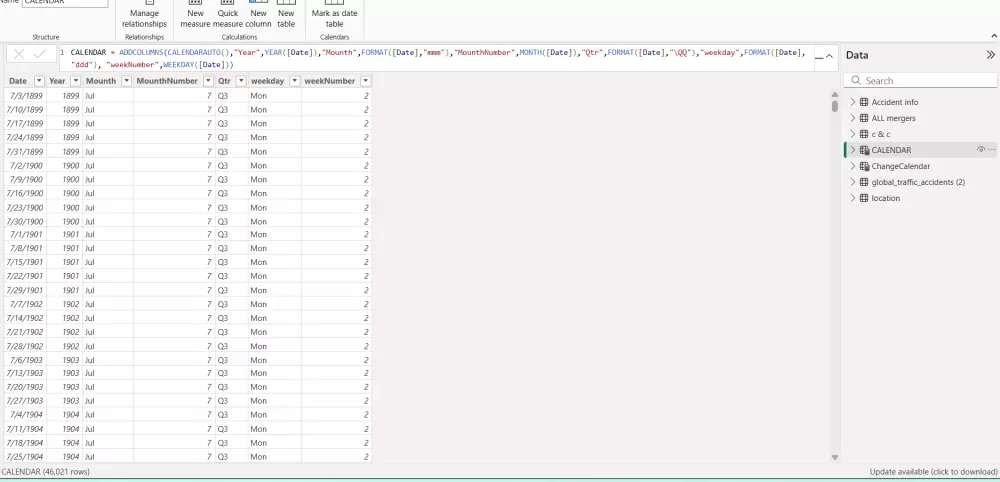Open weekNumber column filter dropdown

point(365,81)
